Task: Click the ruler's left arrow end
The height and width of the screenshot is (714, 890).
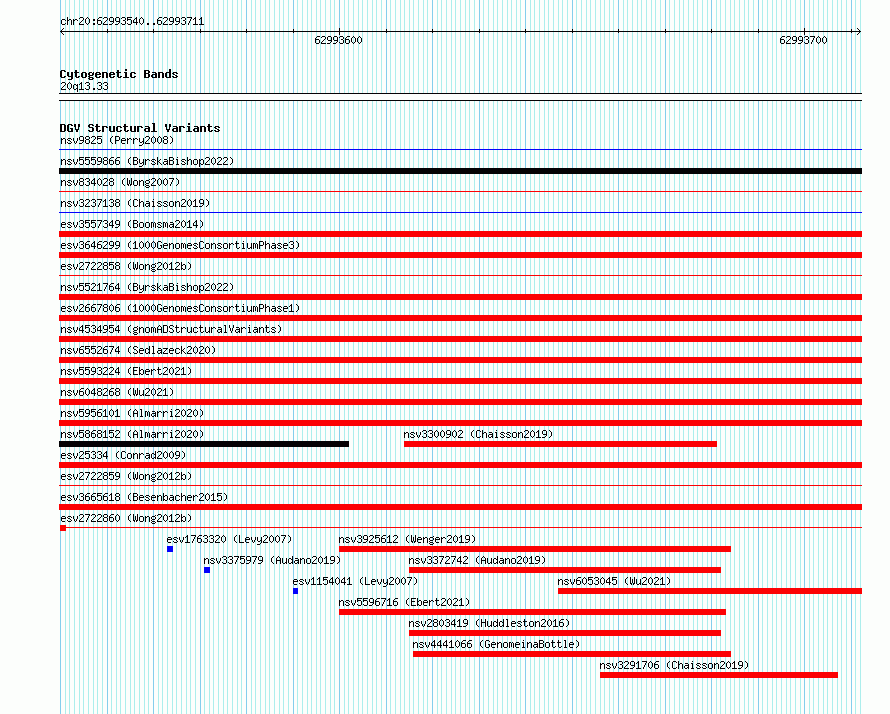Action: point(62,32)
